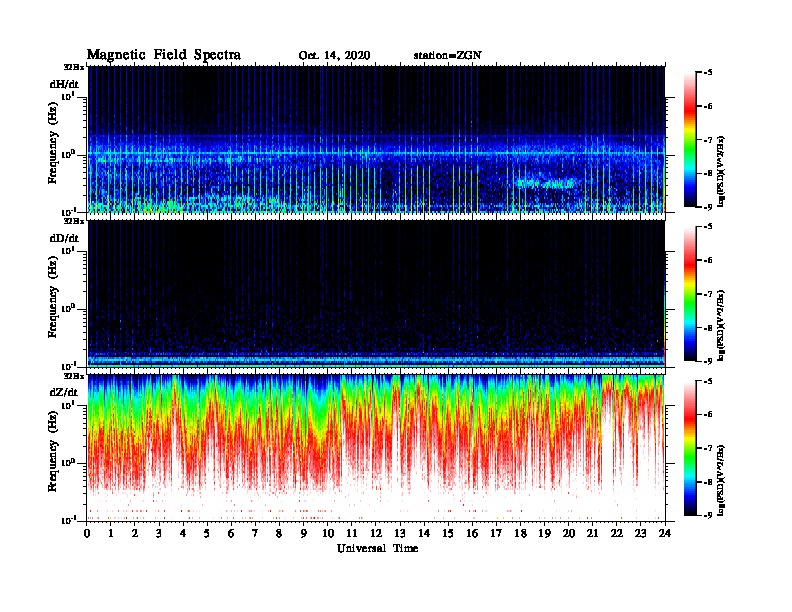
Task: Click hour tick label "3" on time axis
Action: pyautogui.click(x=159, y=534)
